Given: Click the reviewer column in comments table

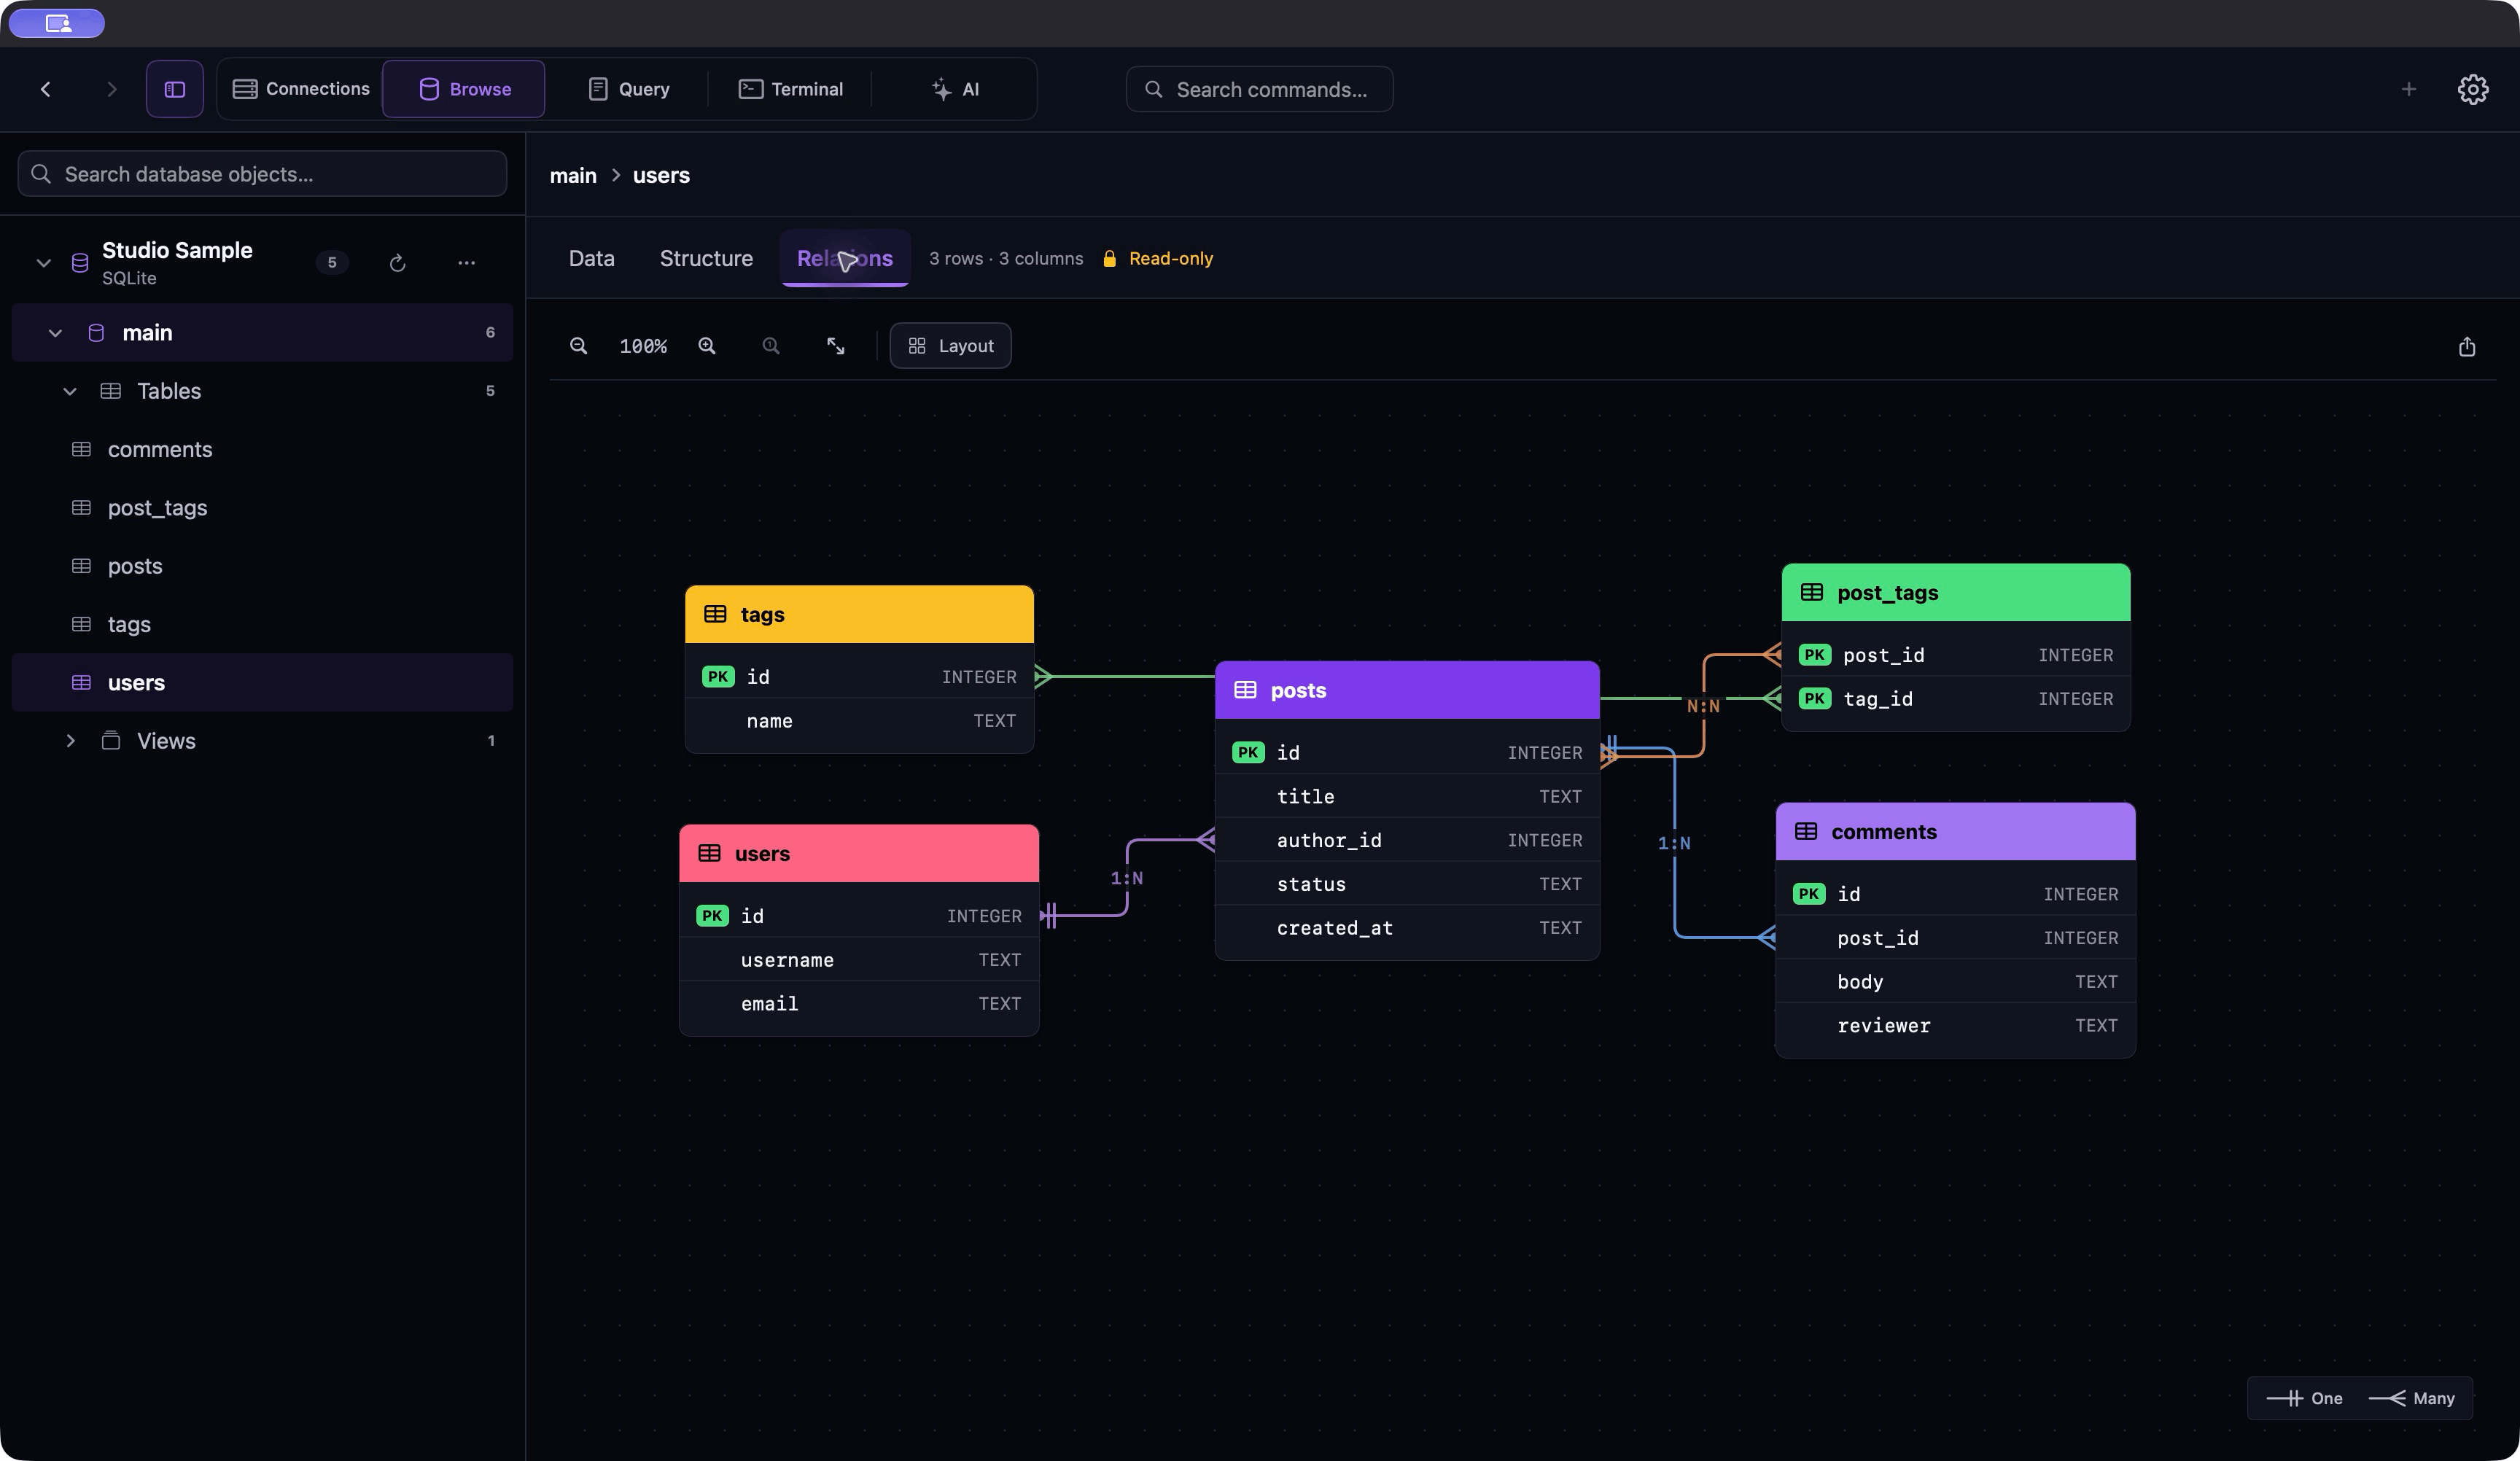Looking at the screenshot, I should [1956, 1025].
